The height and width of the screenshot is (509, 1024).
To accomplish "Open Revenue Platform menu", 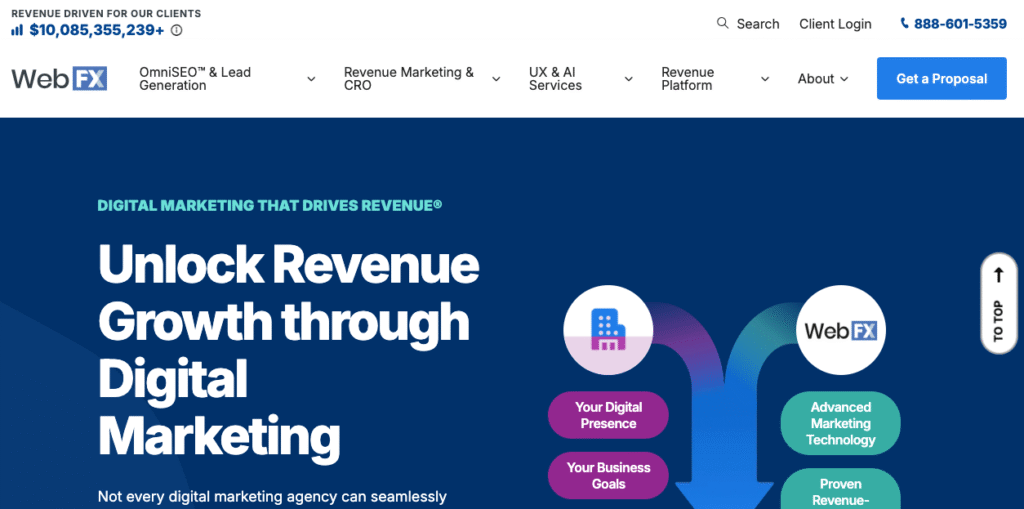I will 688,79.
